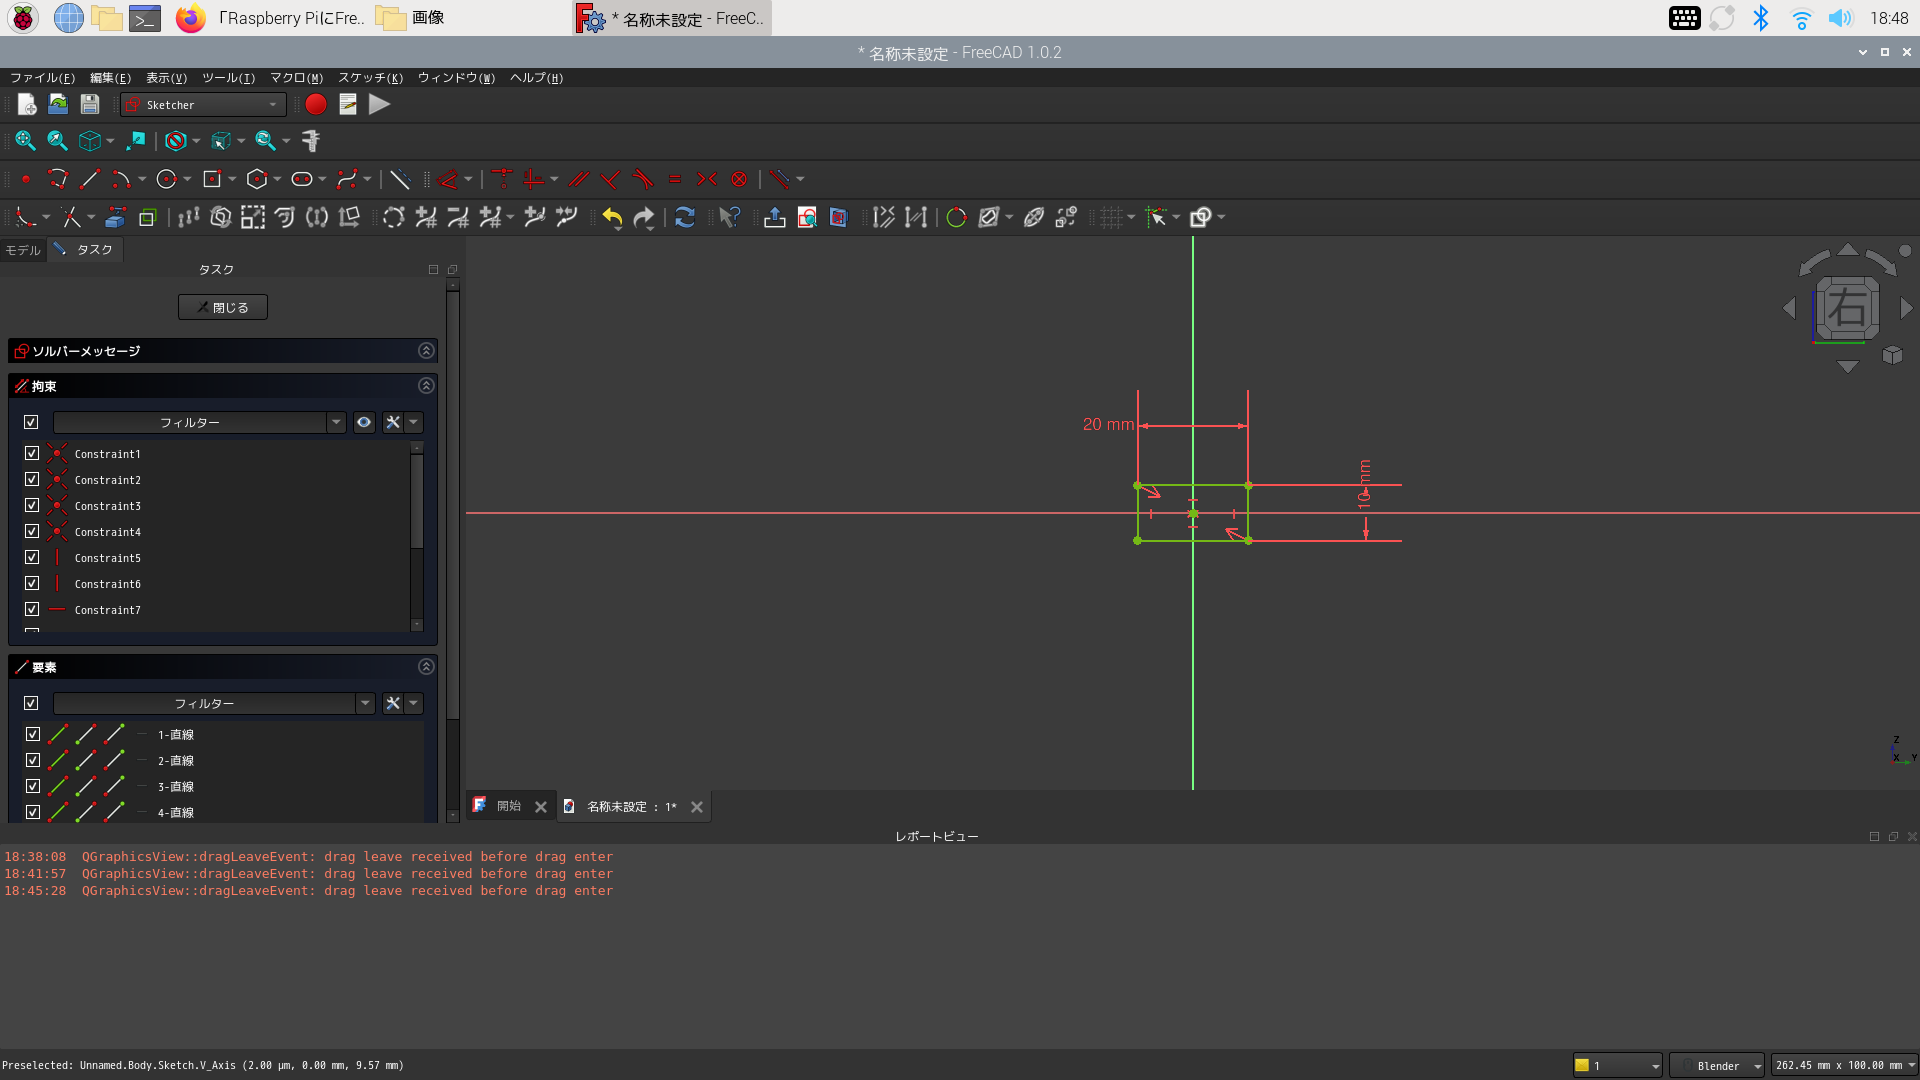Switch to the モデル tab
The width and height of the screenshot is (1920, 1080).
[x=23, y=250]
